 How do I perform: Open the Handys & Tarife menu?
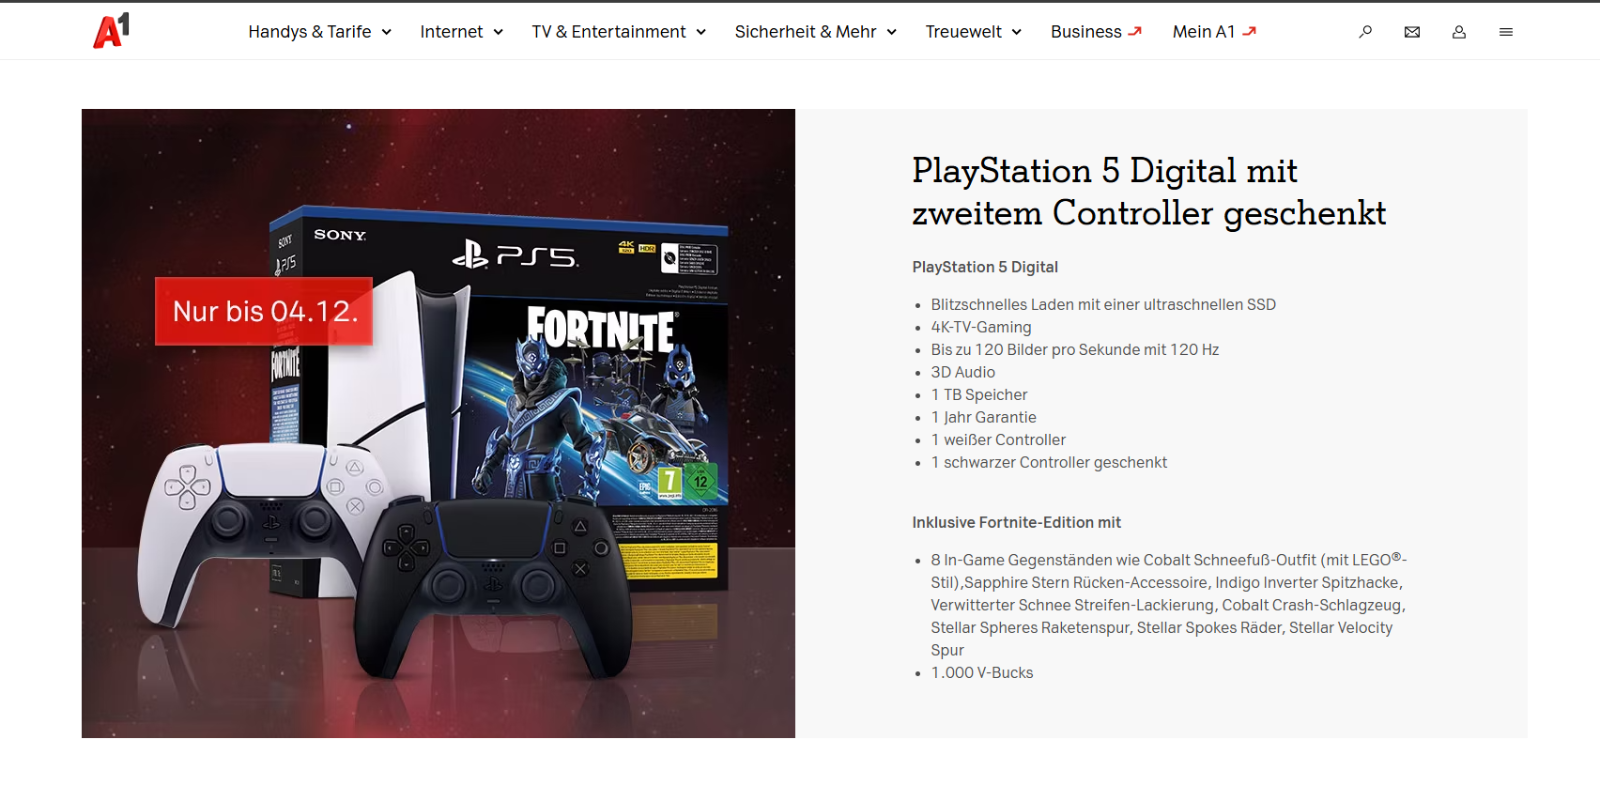coord(310,32)
